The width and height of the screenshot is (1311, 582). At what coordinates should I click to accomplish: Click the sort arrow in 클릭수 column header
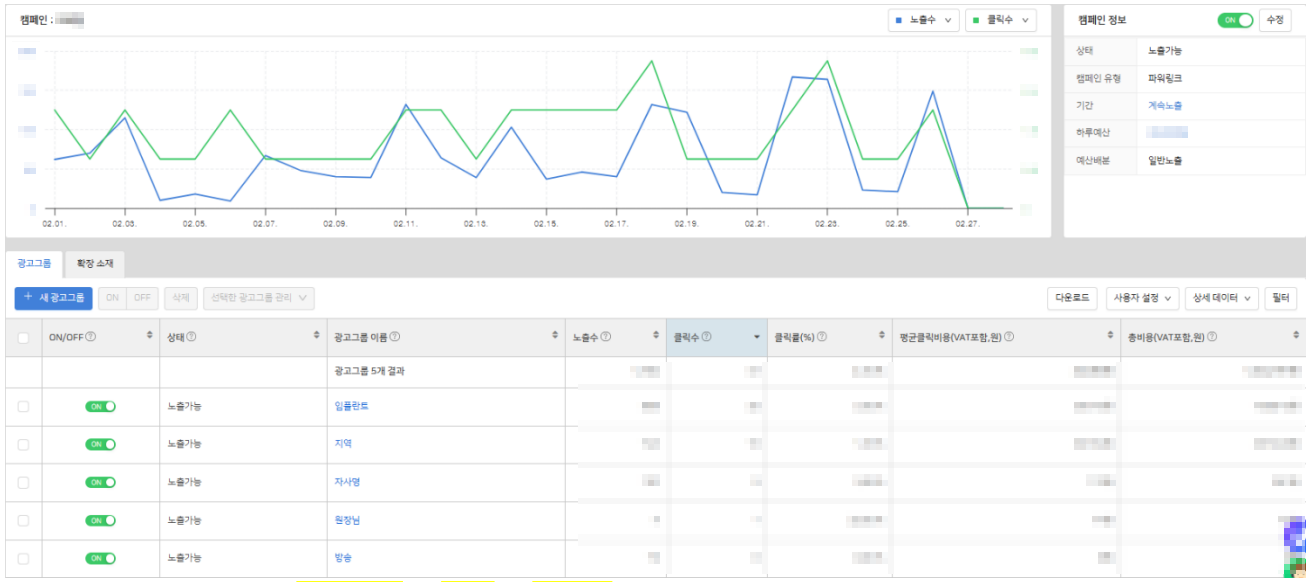point(756,337)
